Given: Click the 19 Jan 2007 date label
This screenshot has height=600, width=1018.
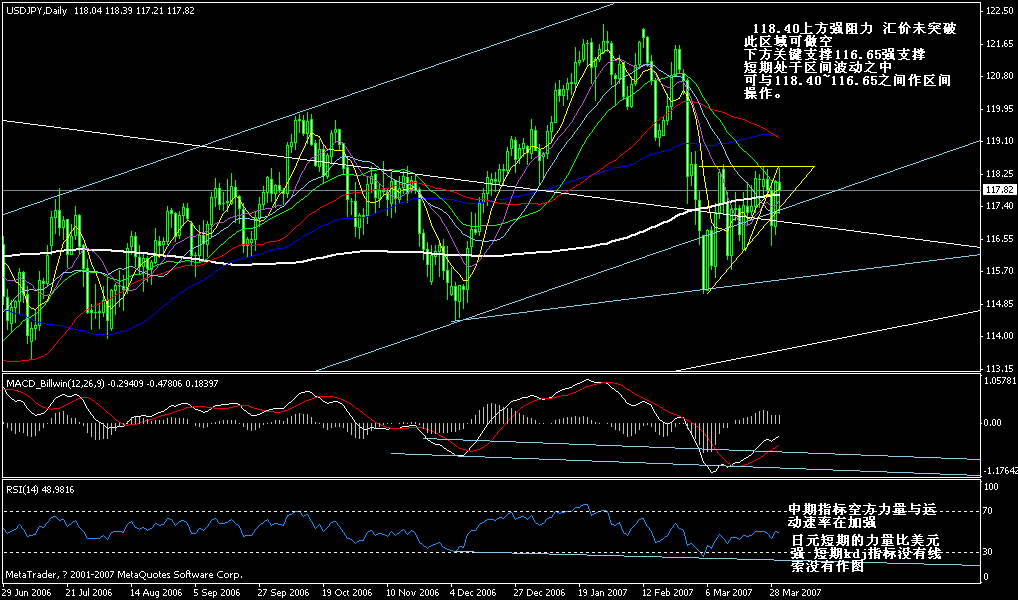Looking at the screenshot, I should click(x=602, y=593).
